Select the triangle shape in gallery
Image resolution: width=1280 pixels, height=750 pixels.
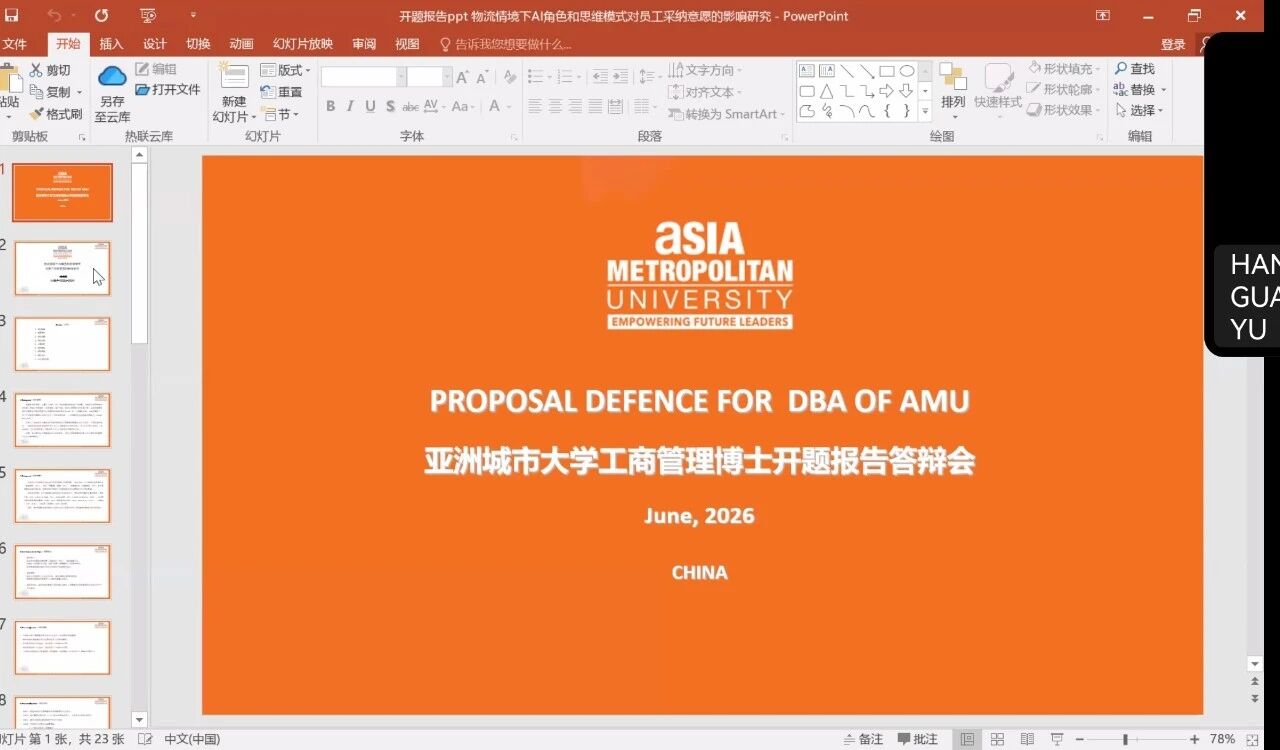pyautogui.click(x=827, y=91)
